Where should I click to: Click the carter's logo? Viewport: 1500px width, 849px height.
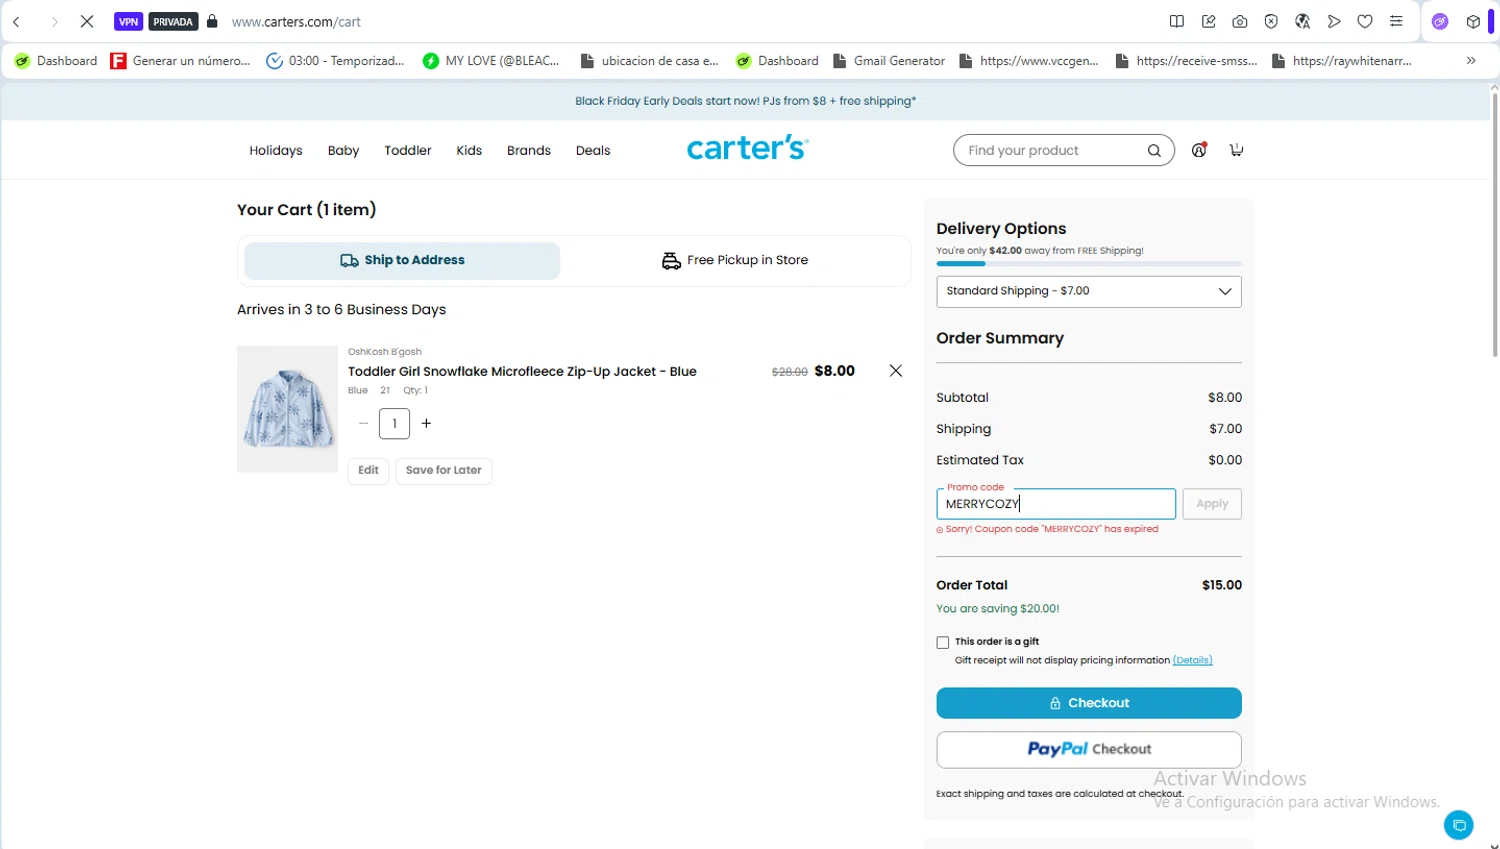click(747, 148)
